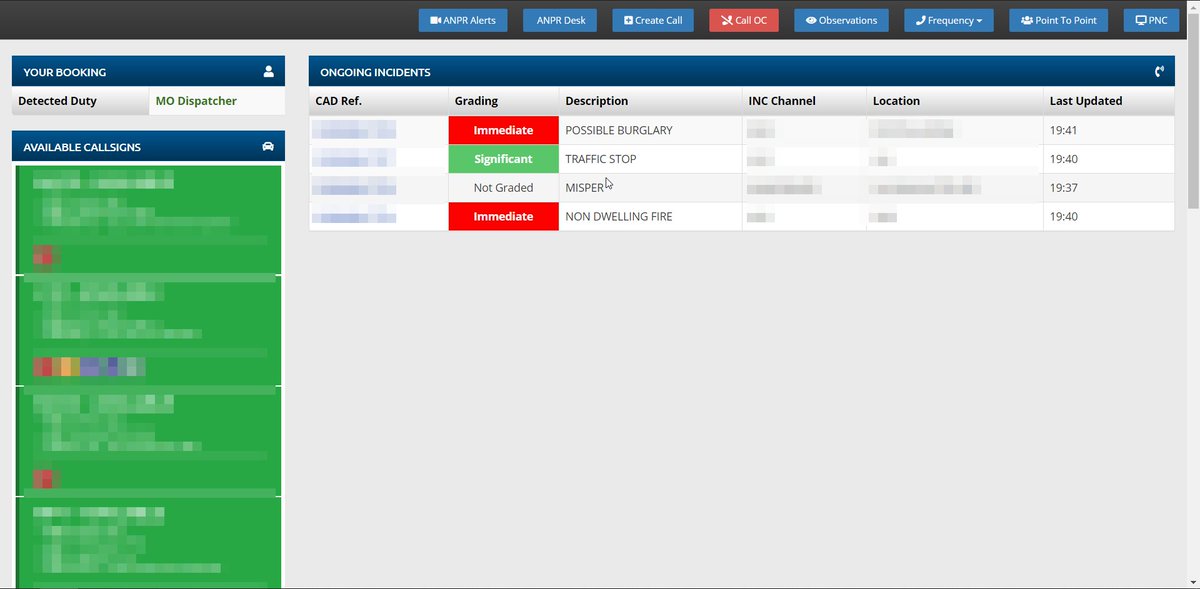Open the PNC button
This screenshot has height=589, width=1200.
click(1151, 20)
